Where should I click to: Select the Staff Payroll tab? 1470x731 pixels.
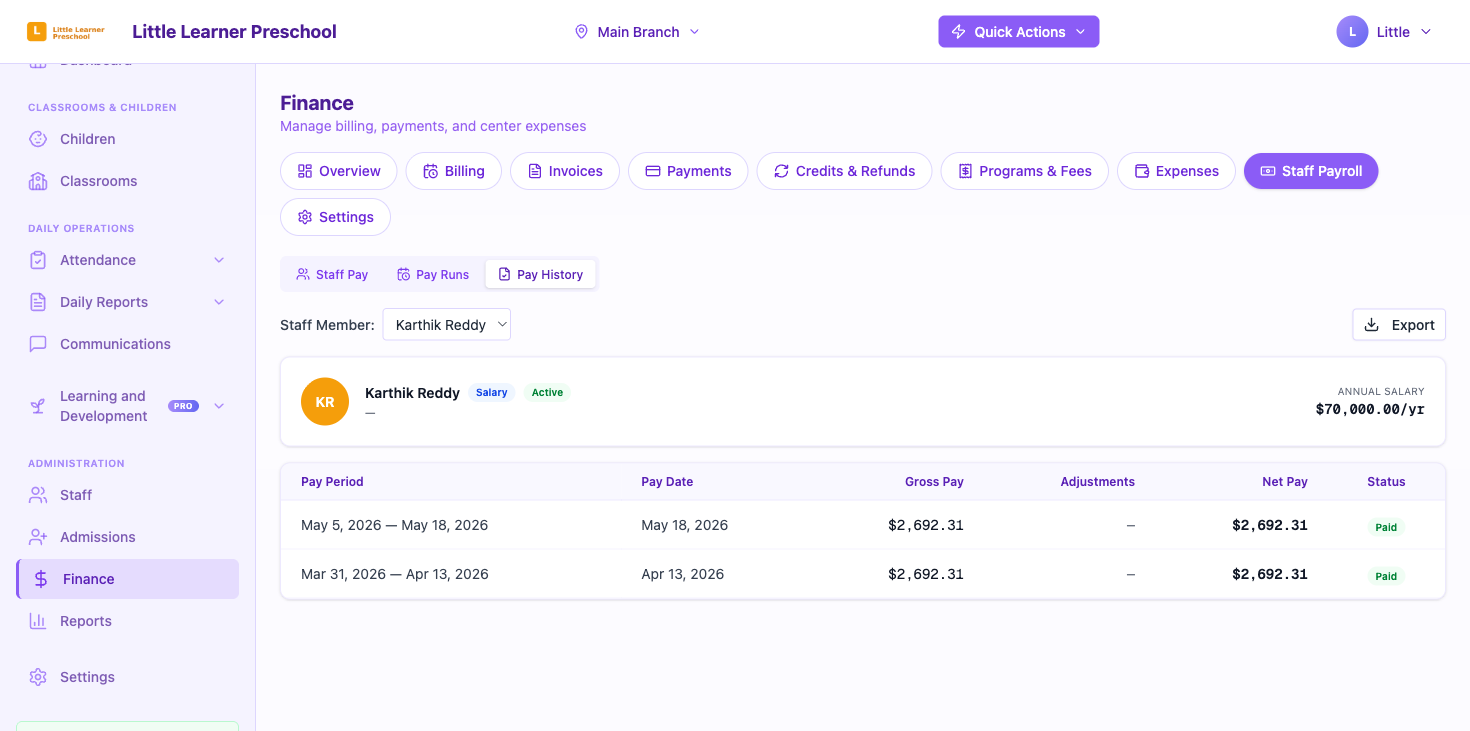click(1311, 171)
